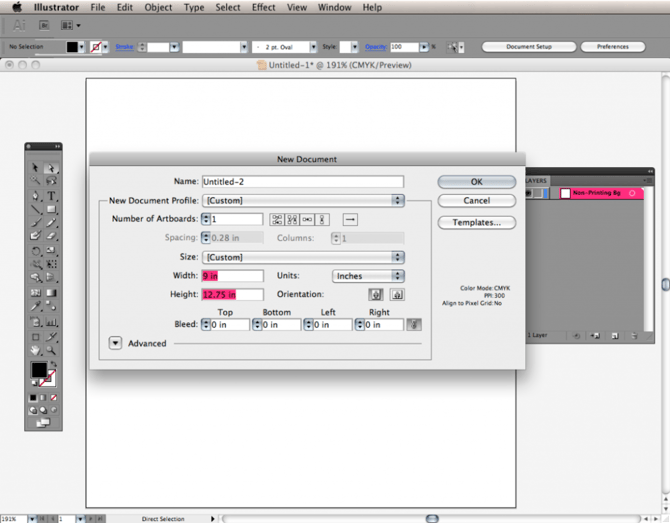The width and height of the screenshot is (670, 523).
Task: Choose the Direct Selection arrow tool
Action: tap(51, 168)
